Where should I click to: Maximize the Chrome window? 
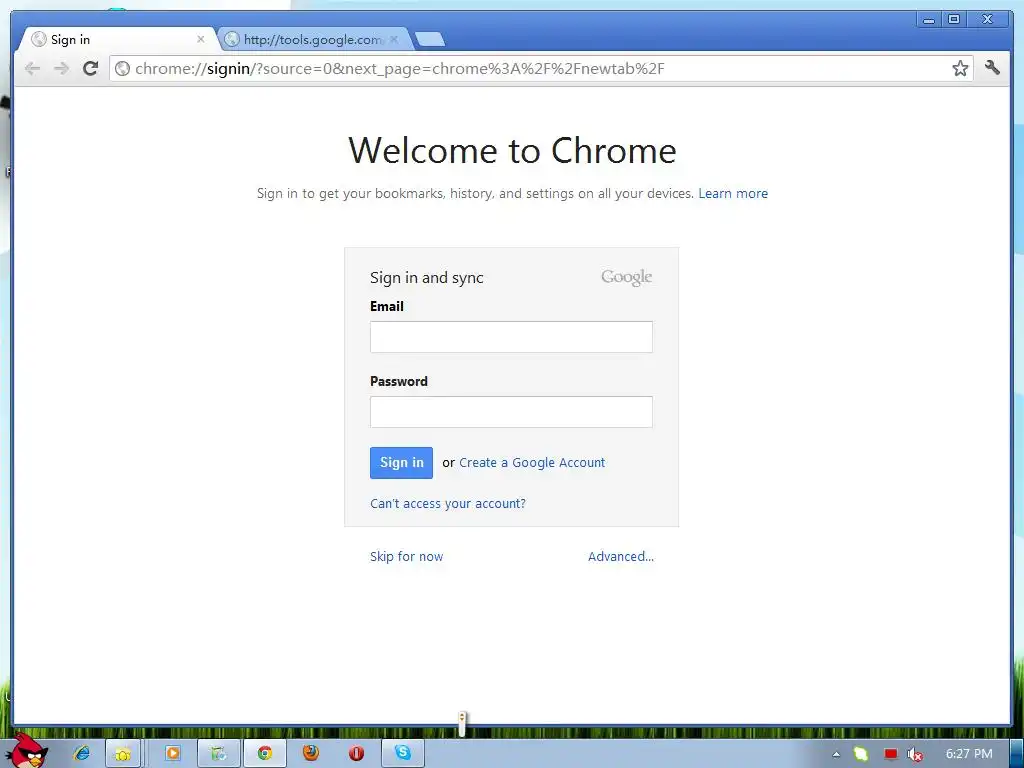pos(954,20)
